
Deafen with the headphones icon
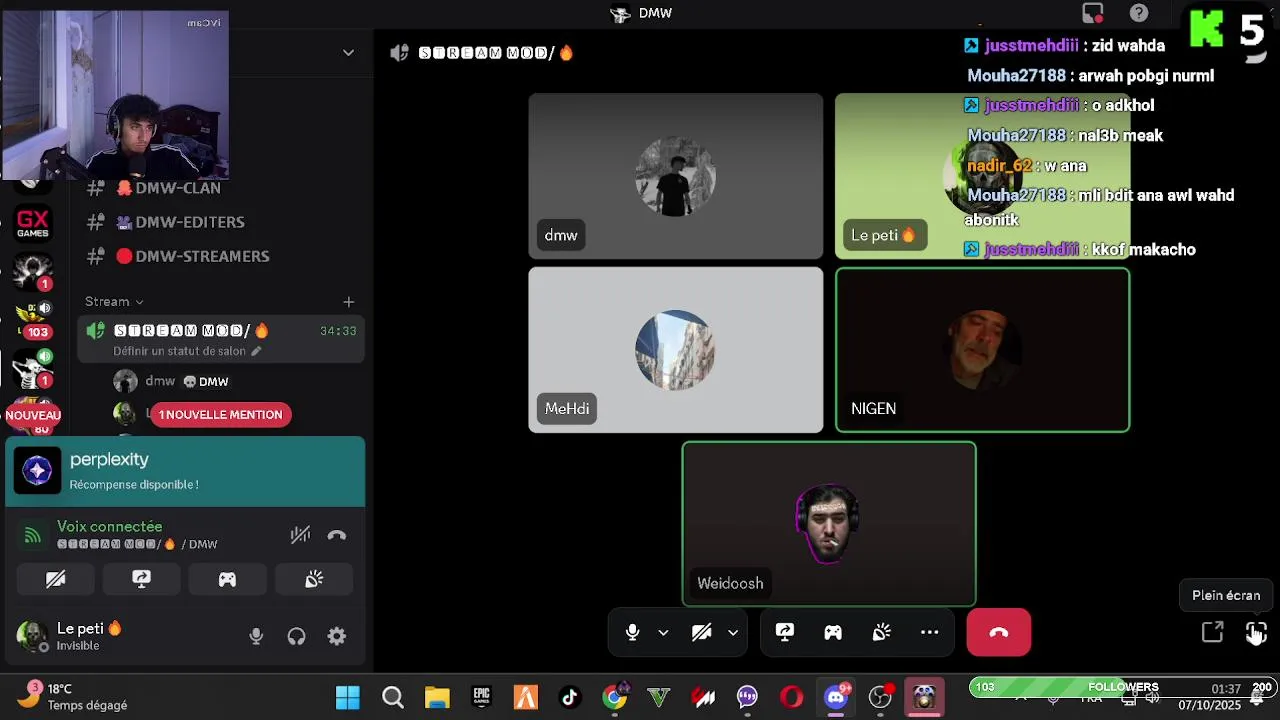point(296,636)
